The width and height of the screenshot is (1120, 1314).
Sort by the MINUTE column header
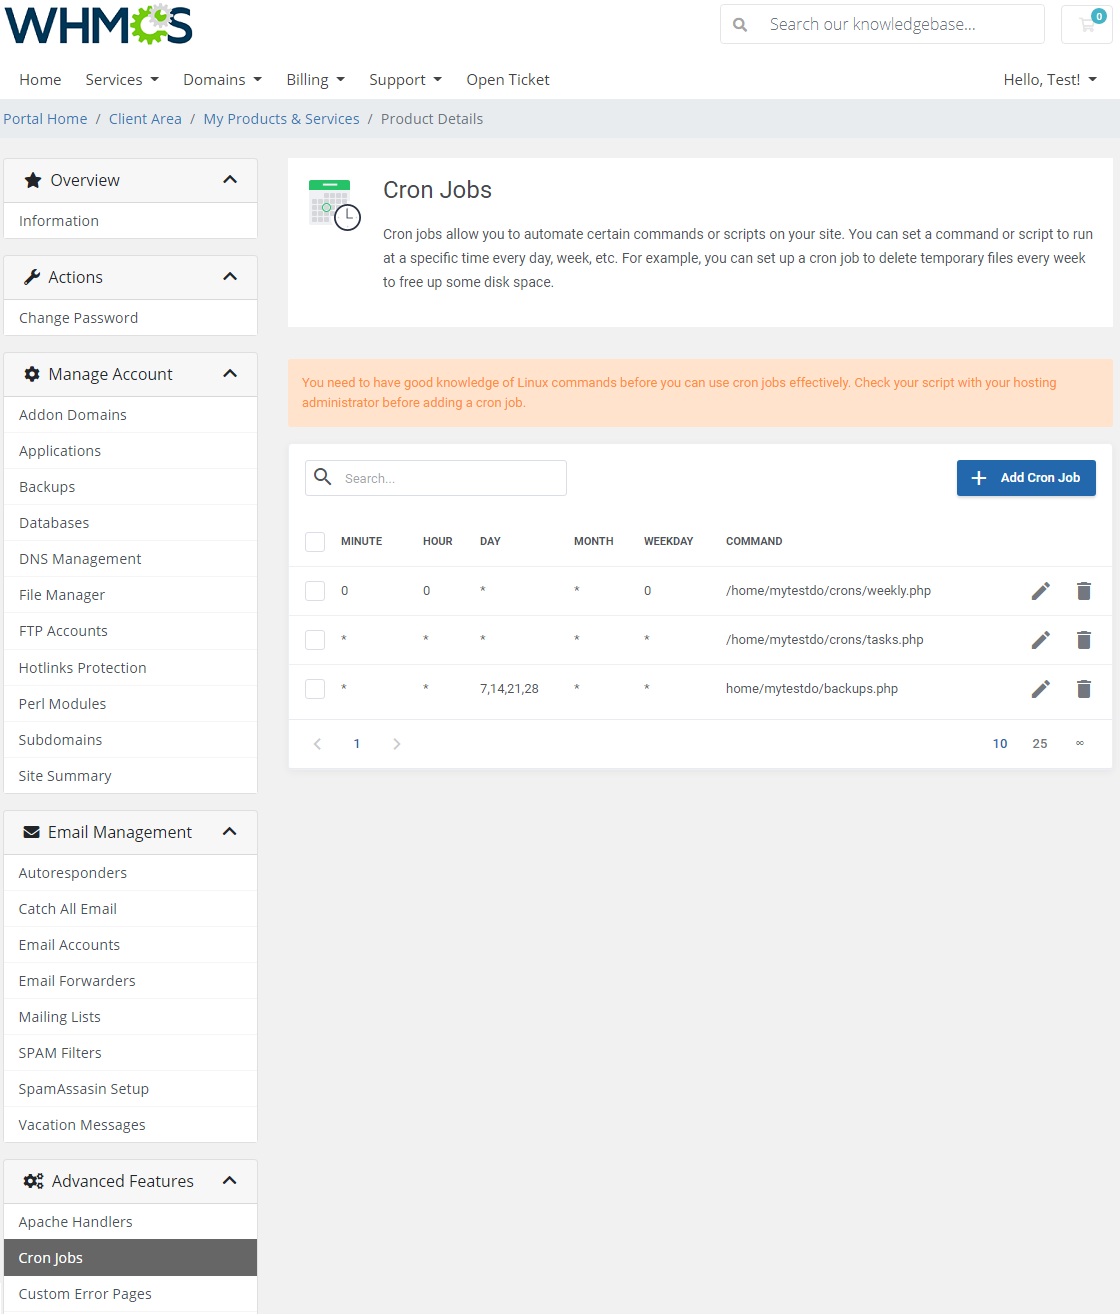[x=361, y=541]
